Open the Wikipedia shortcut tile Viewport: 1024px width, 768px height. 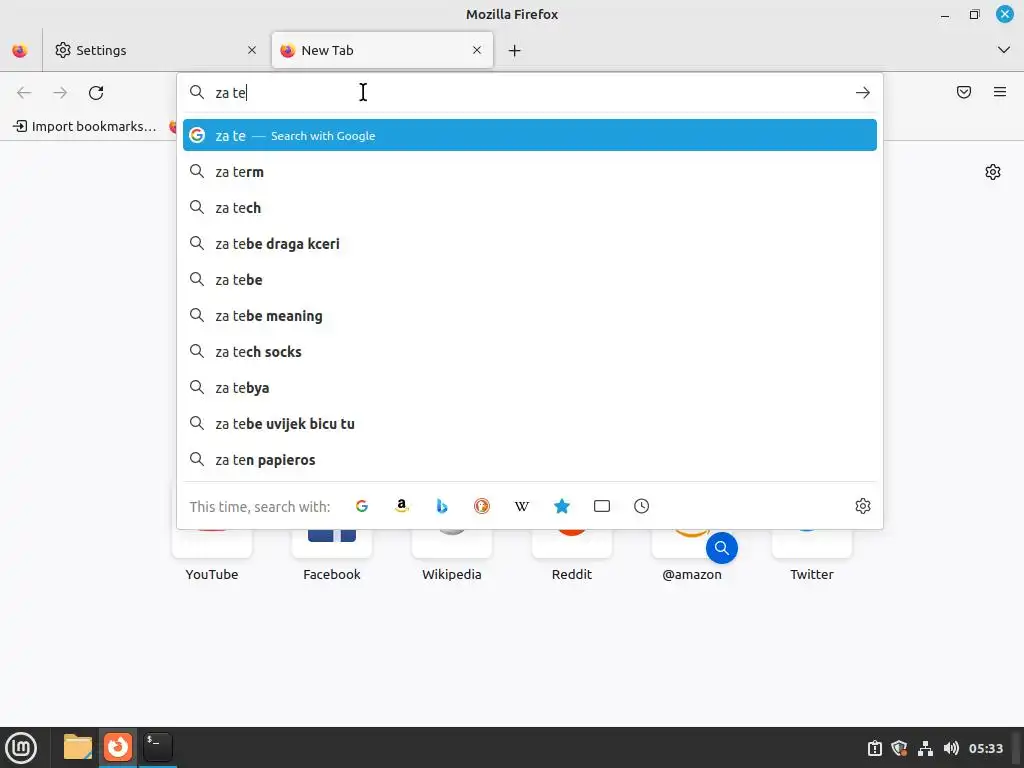(452, 555)
